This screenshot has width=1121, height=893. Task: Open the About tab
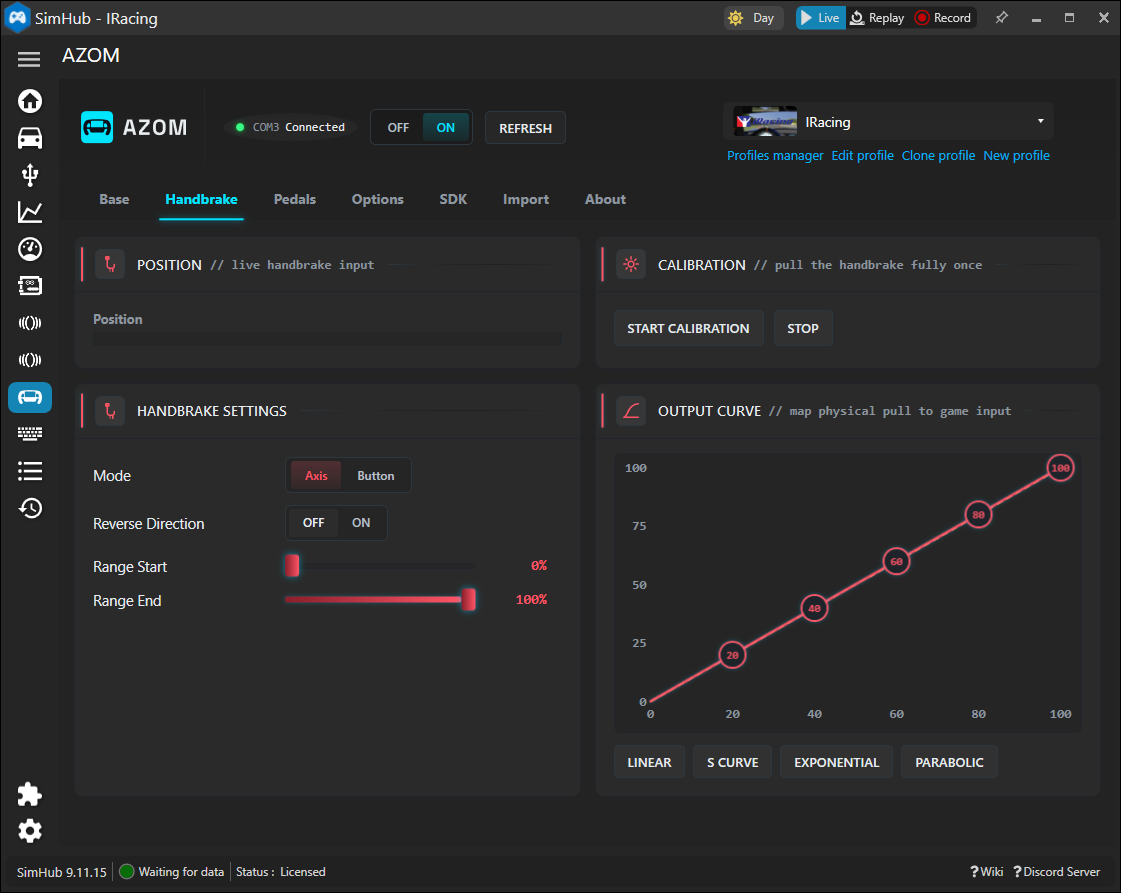(605, 199)
